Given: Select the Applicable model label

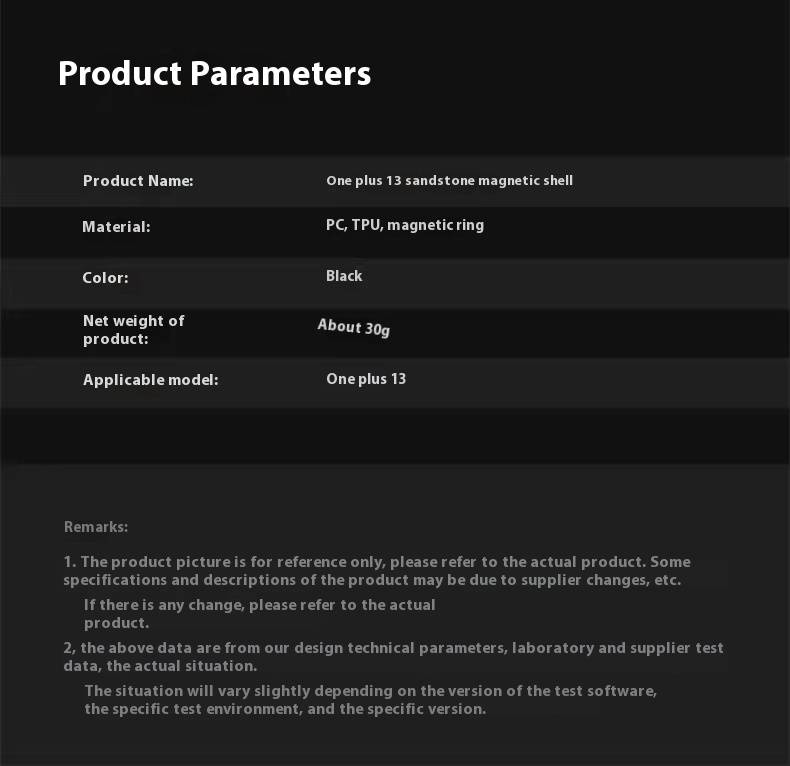Looking at the screenshot, I should (x=151, y=379).
